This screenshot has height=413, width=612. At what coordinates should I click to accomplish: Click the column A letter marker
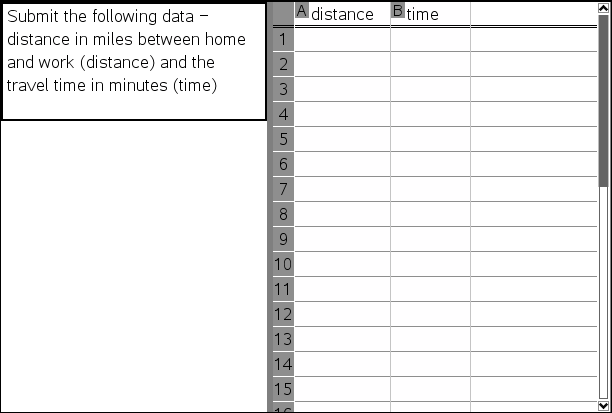[x=302, y=10]
